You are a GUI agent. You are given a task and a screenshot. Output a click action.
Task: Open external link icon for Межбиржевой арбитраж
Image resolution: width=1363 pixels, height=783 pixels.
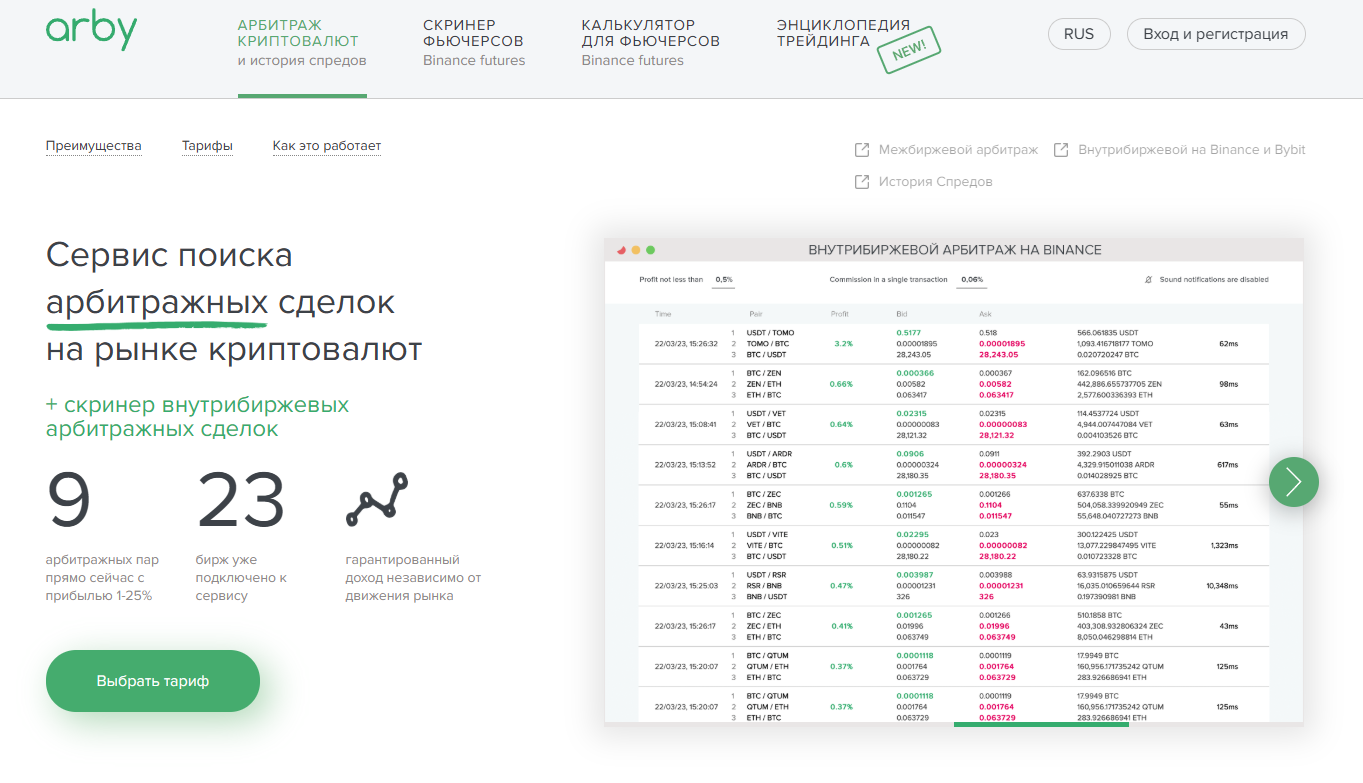pos(862,150)
